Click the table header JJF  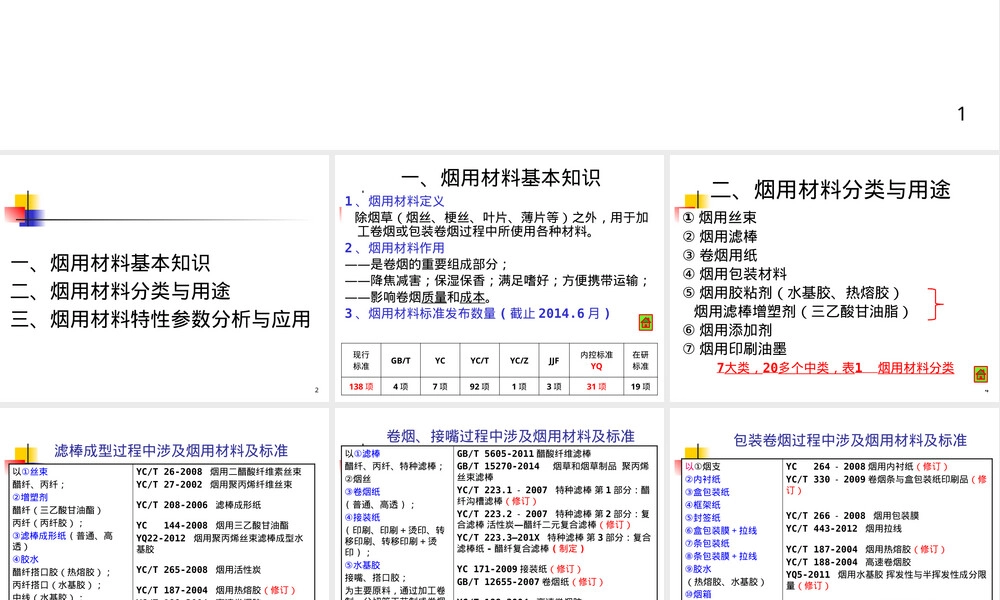554,360
